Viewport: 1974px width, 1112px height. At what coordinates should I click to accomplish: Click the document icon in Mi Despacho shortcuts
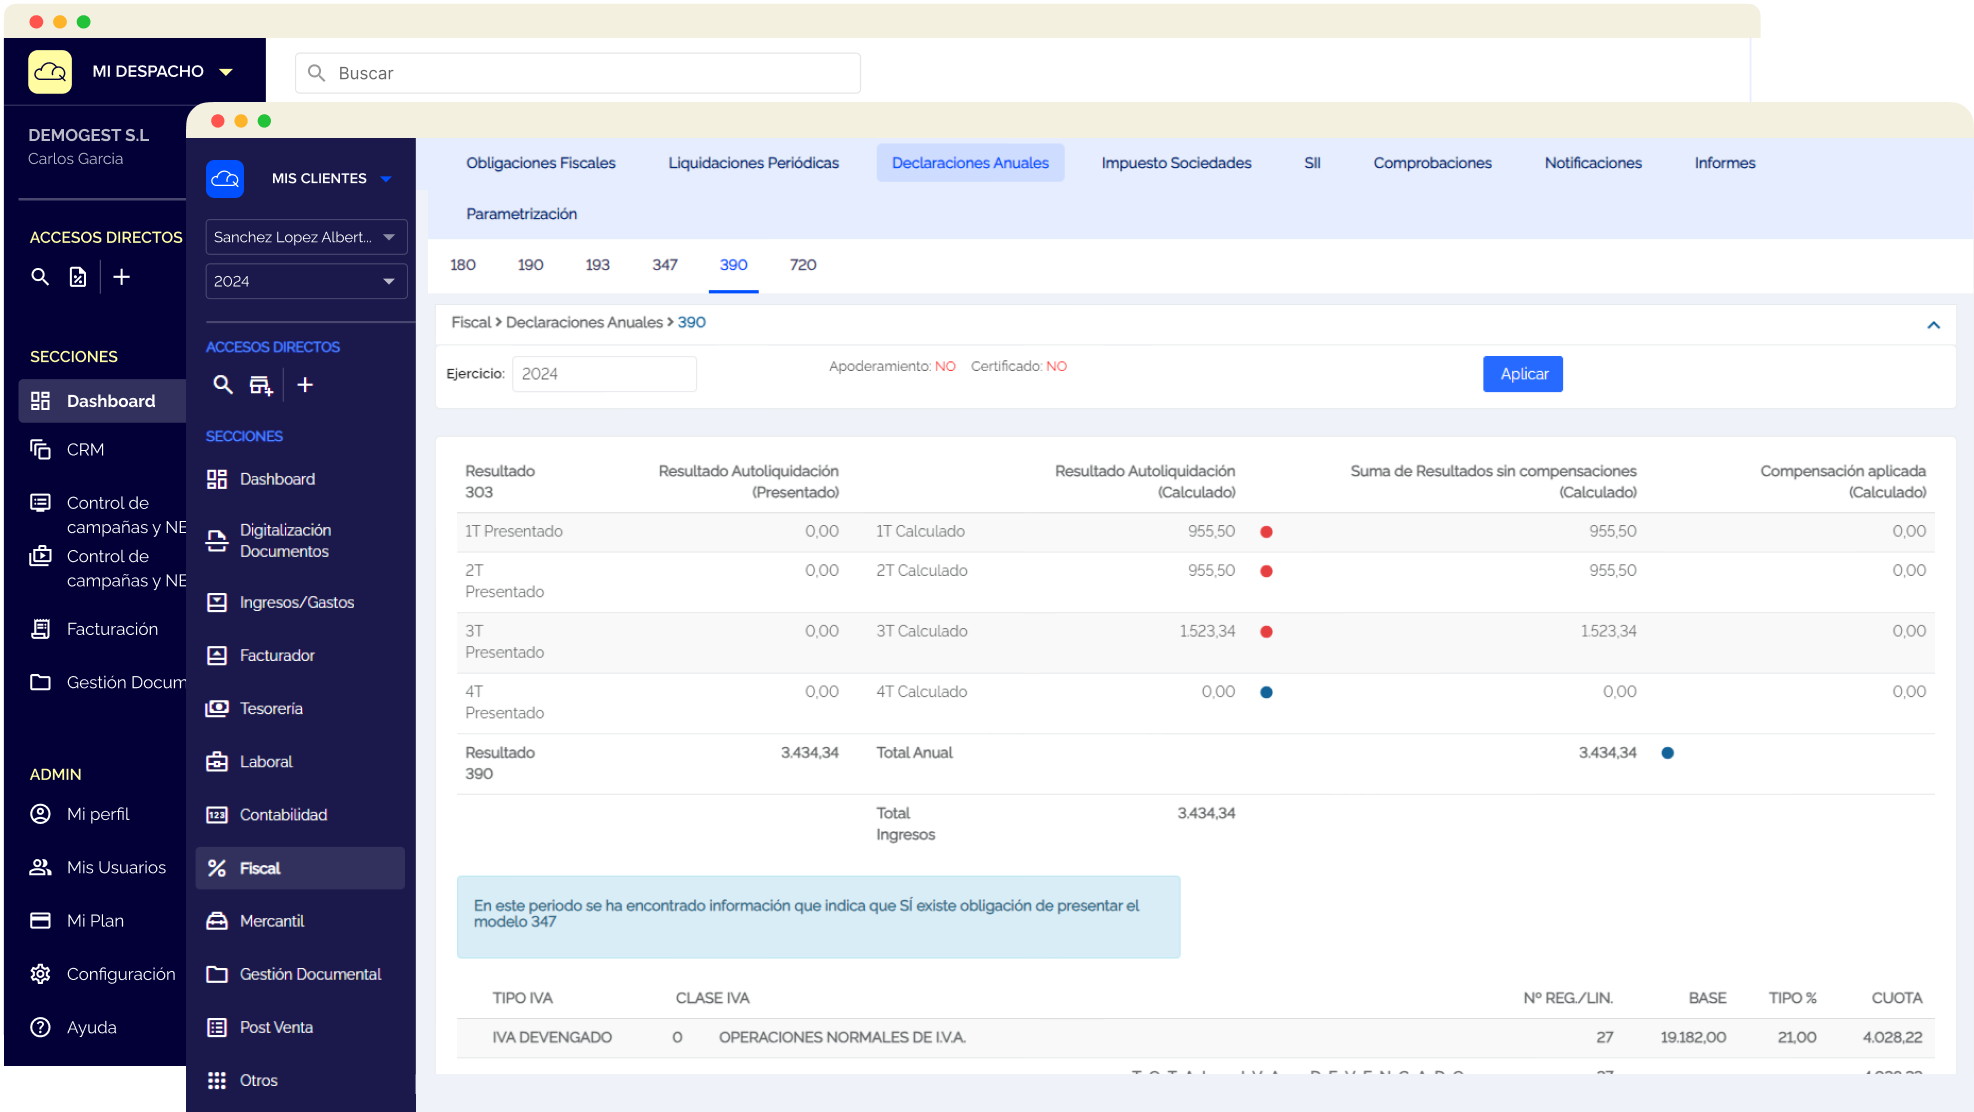[78, 277]
